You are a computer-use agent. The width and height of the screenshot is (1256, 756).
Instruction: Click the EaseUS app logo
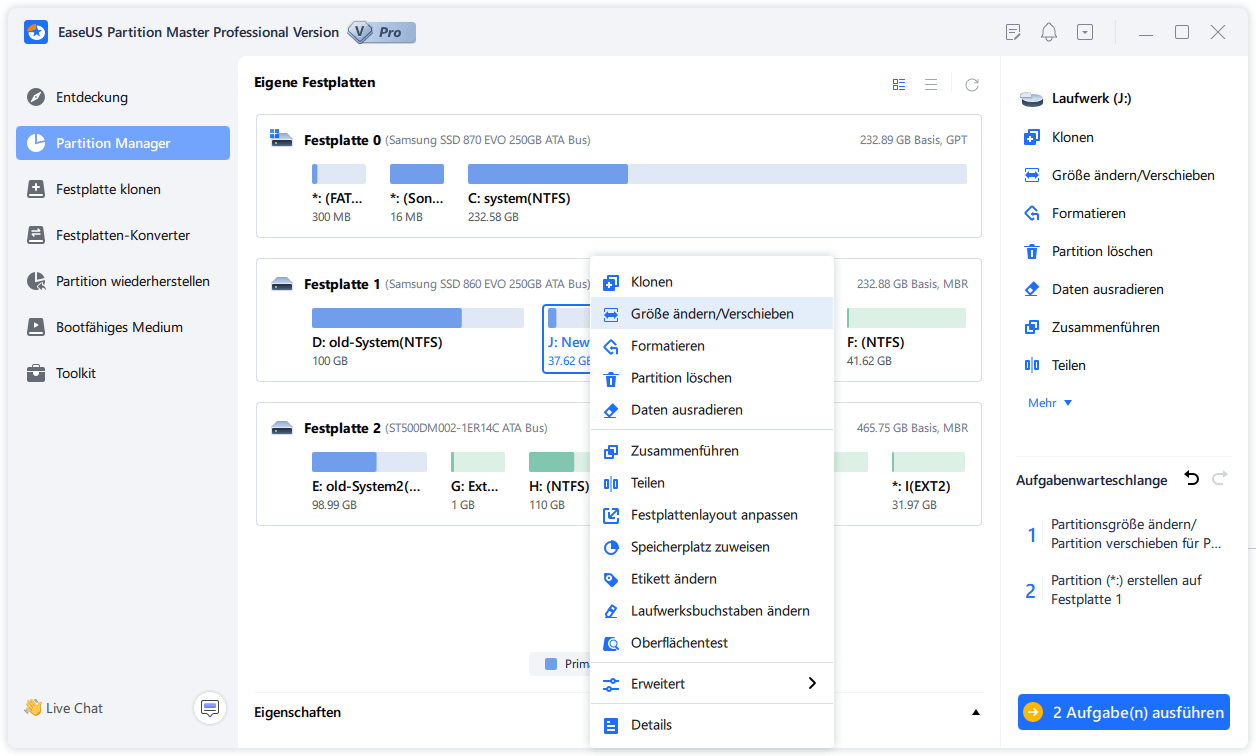point(37,32)
